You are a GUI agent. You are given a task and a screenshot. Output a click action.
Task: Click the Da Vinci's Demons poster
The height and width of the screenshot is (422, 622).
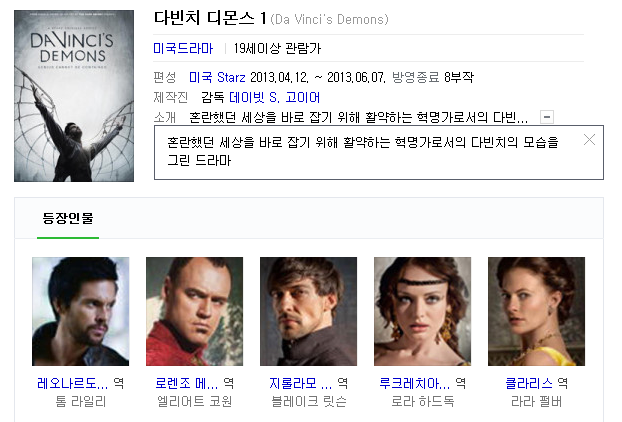[x=74, y=96]
